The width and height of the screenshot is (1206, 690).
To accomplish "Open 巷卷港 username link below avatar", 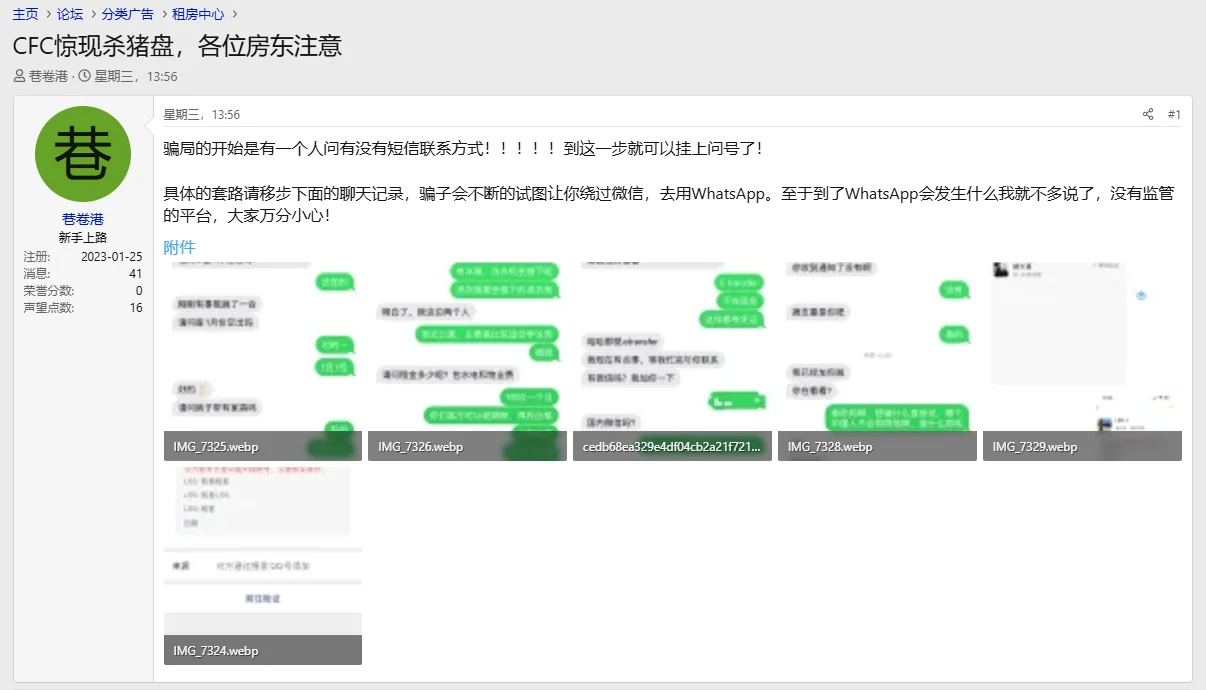I will tap(83, 219).
